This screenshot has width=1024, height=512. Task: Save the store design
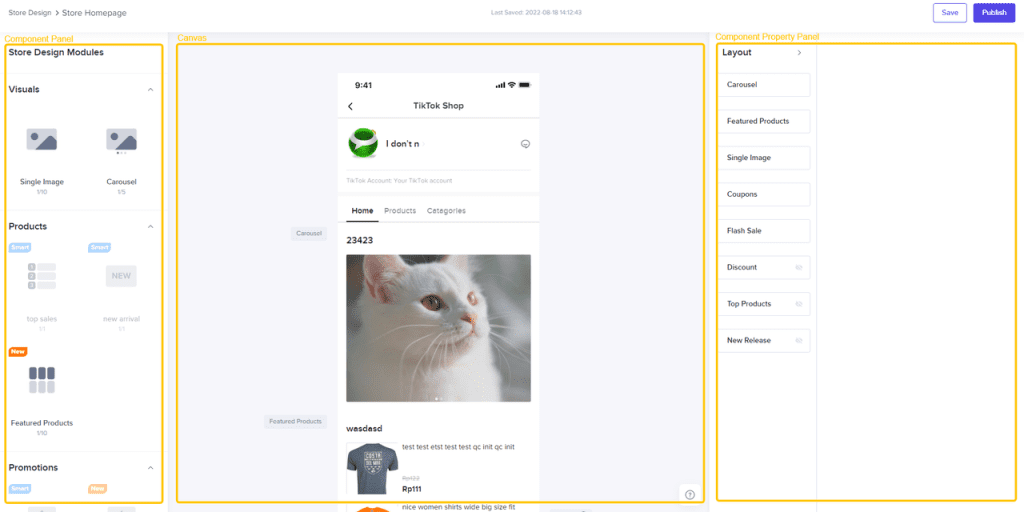[950, 12]
